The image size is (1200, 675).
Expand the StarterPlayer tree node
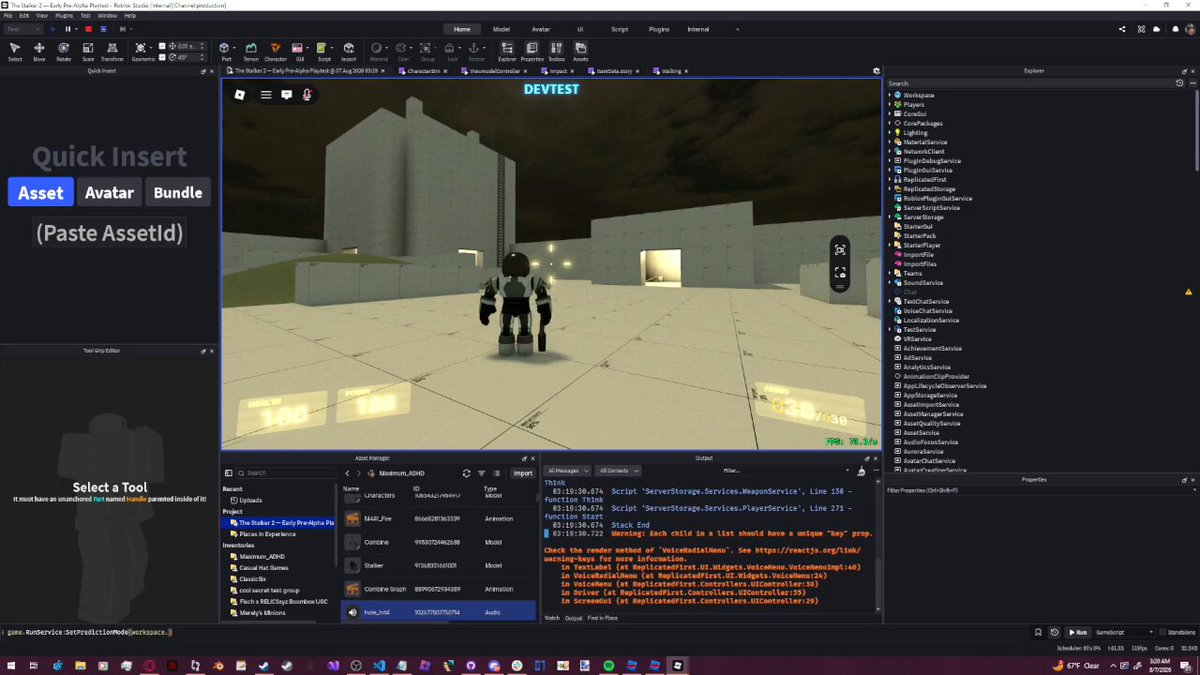pos(889,245)
